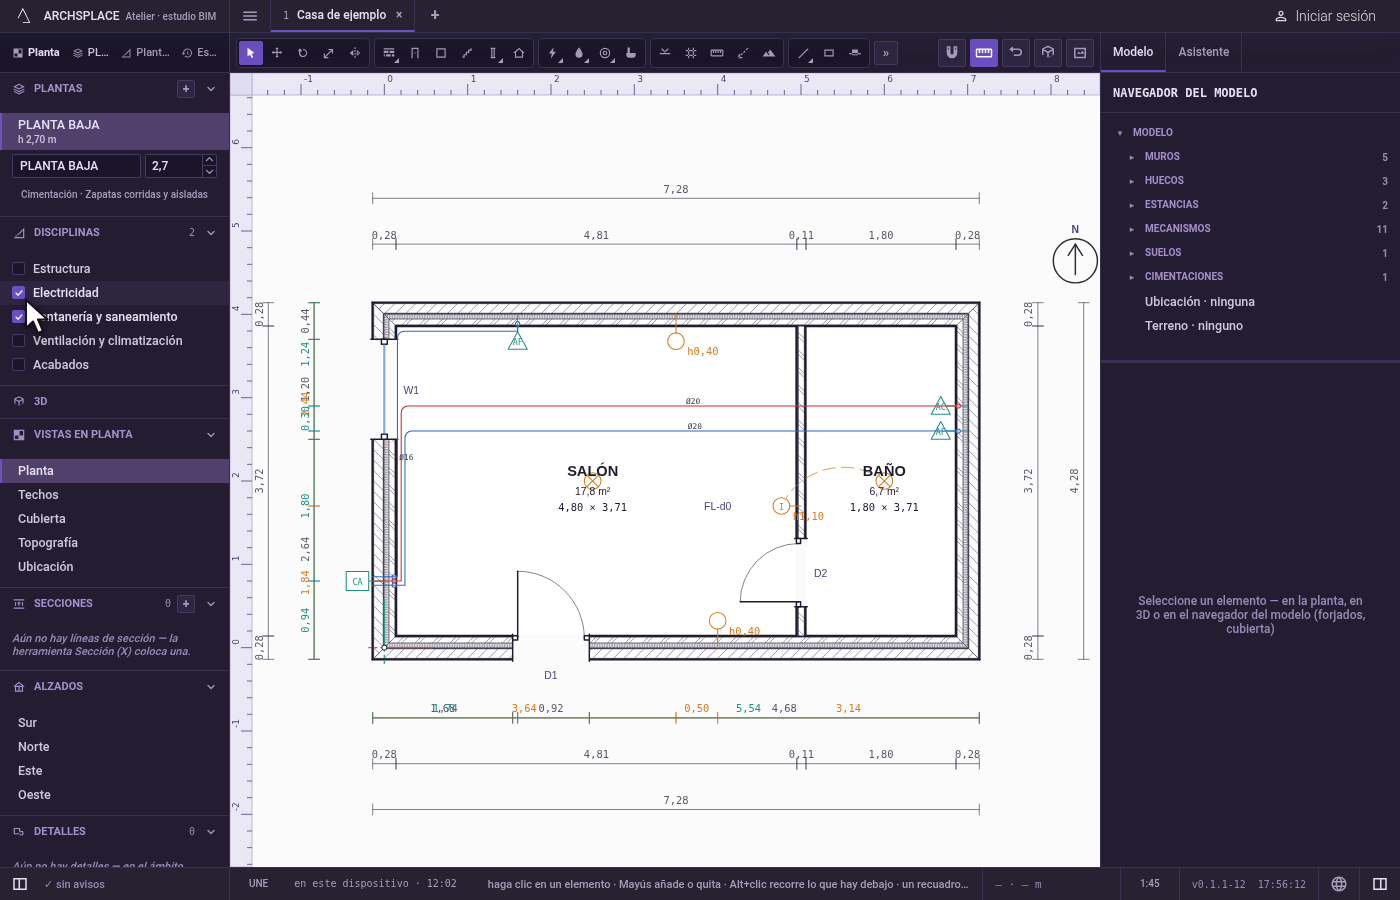Open the Cubierta plan view

click(115, 519)
